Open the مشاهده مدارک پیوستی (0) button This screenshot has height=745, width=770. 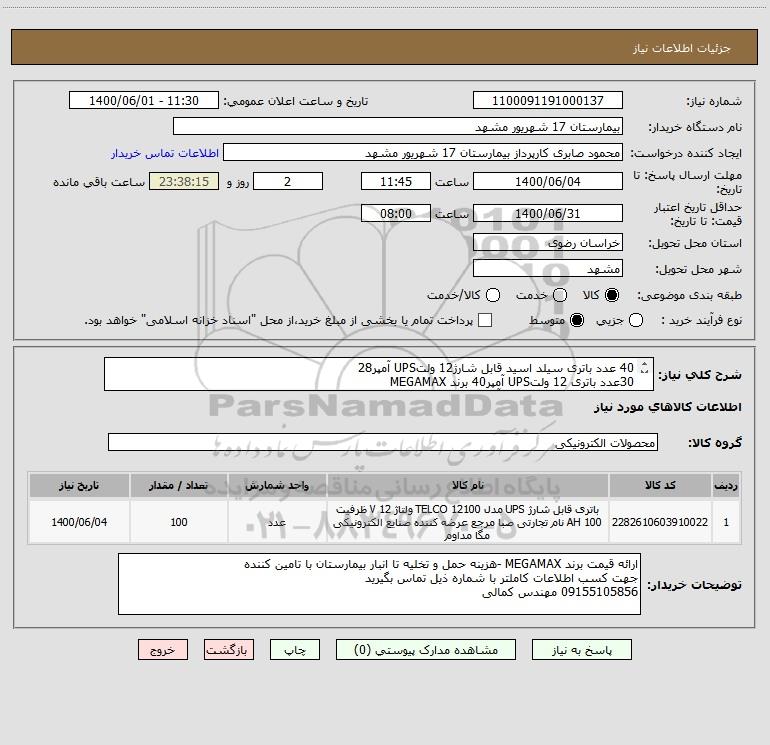click(426, 650)
